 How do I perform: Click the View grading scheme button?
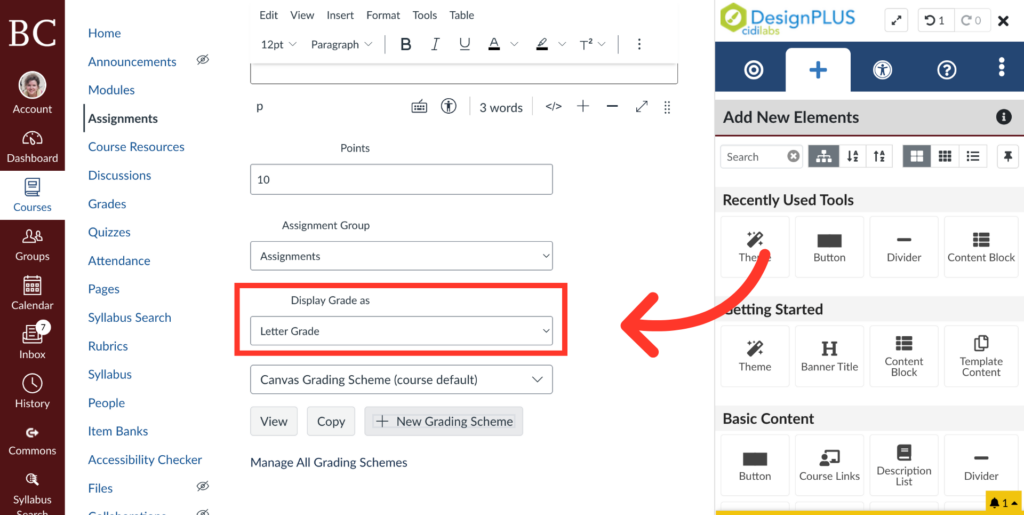[x=274, y=422]
